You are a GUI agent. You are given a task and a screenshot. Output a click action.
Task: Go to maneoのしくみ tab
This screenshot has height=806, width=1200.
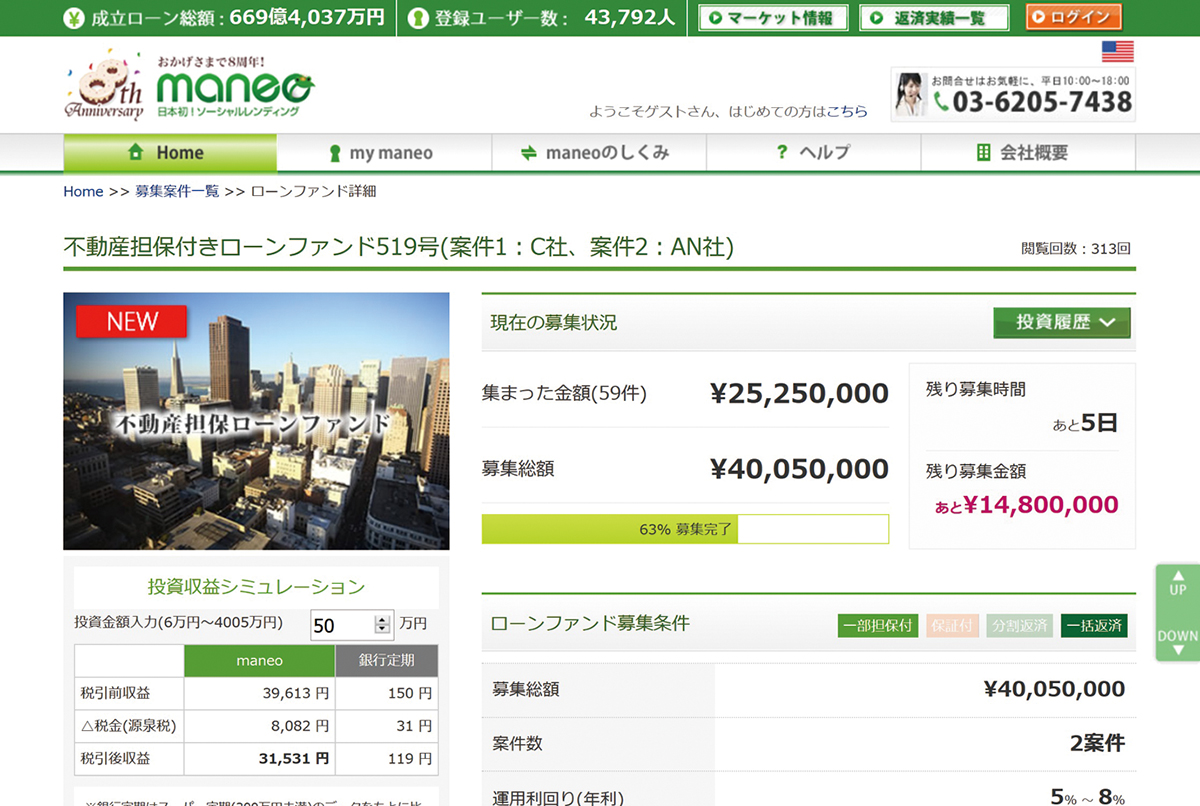[x=598, y=153]
